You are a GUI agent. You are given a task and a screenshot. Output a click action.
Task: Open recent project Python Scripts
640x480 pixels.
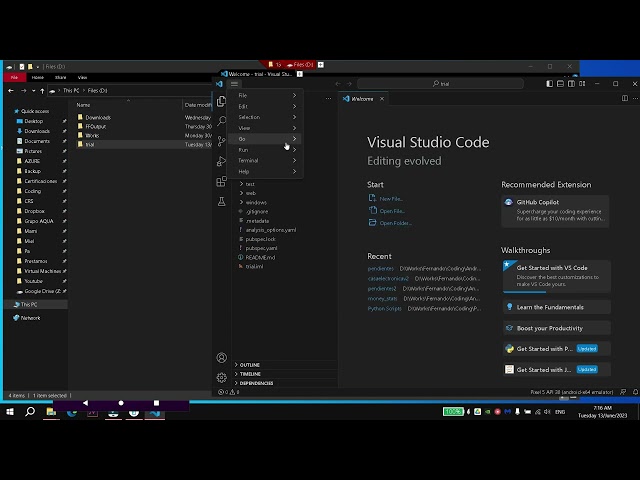click(384, 309)
